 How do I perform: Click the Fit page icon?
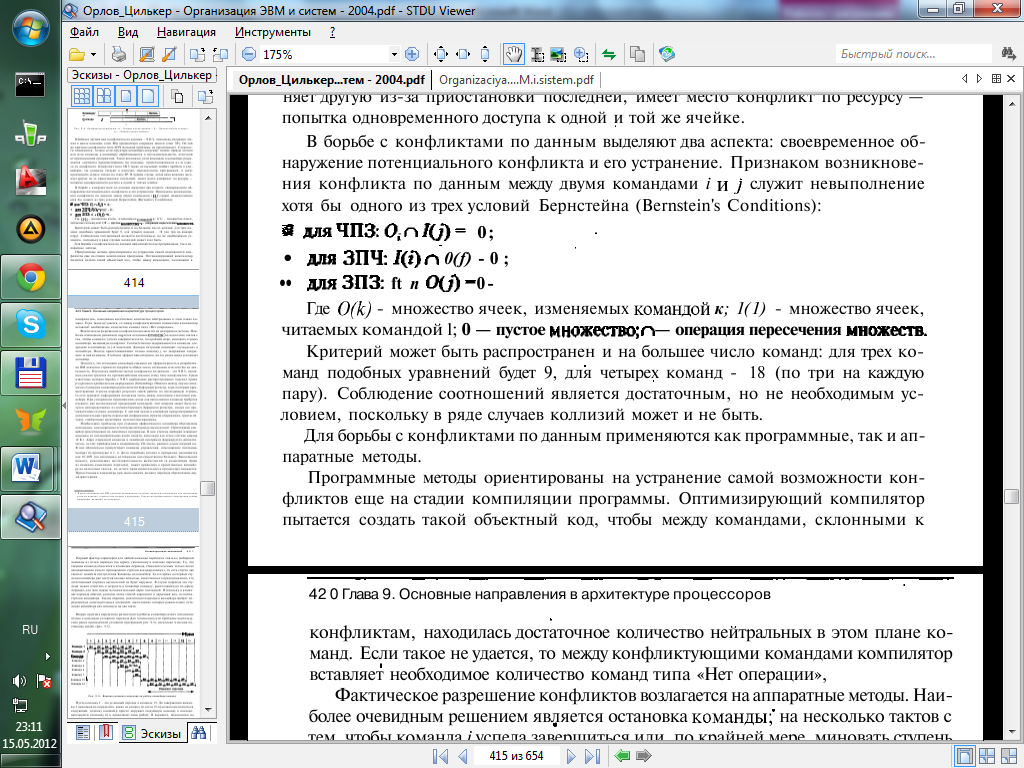pyautogui.click(x=441, y=54)
